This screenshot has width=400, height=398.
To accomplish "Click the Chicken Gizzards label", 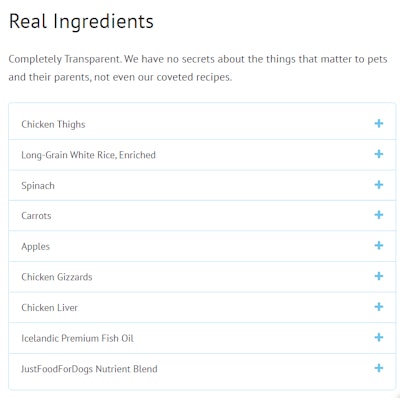I will [x=57, y=277].
